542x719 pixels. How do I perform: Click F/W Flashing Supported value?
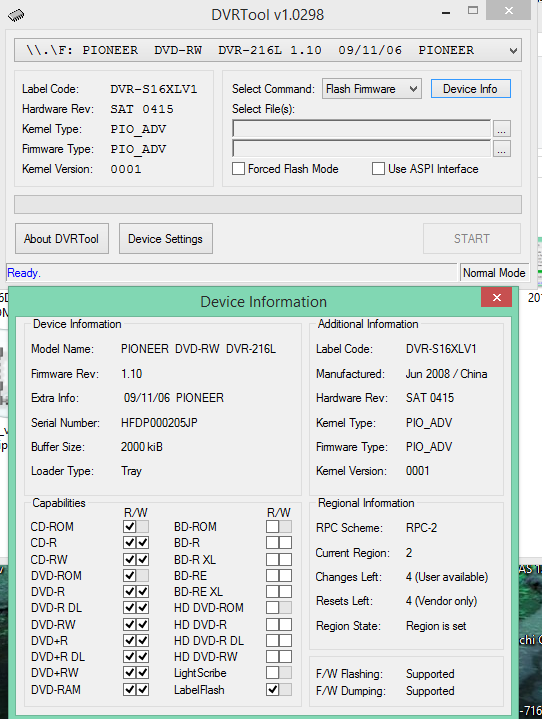point(430,674)
